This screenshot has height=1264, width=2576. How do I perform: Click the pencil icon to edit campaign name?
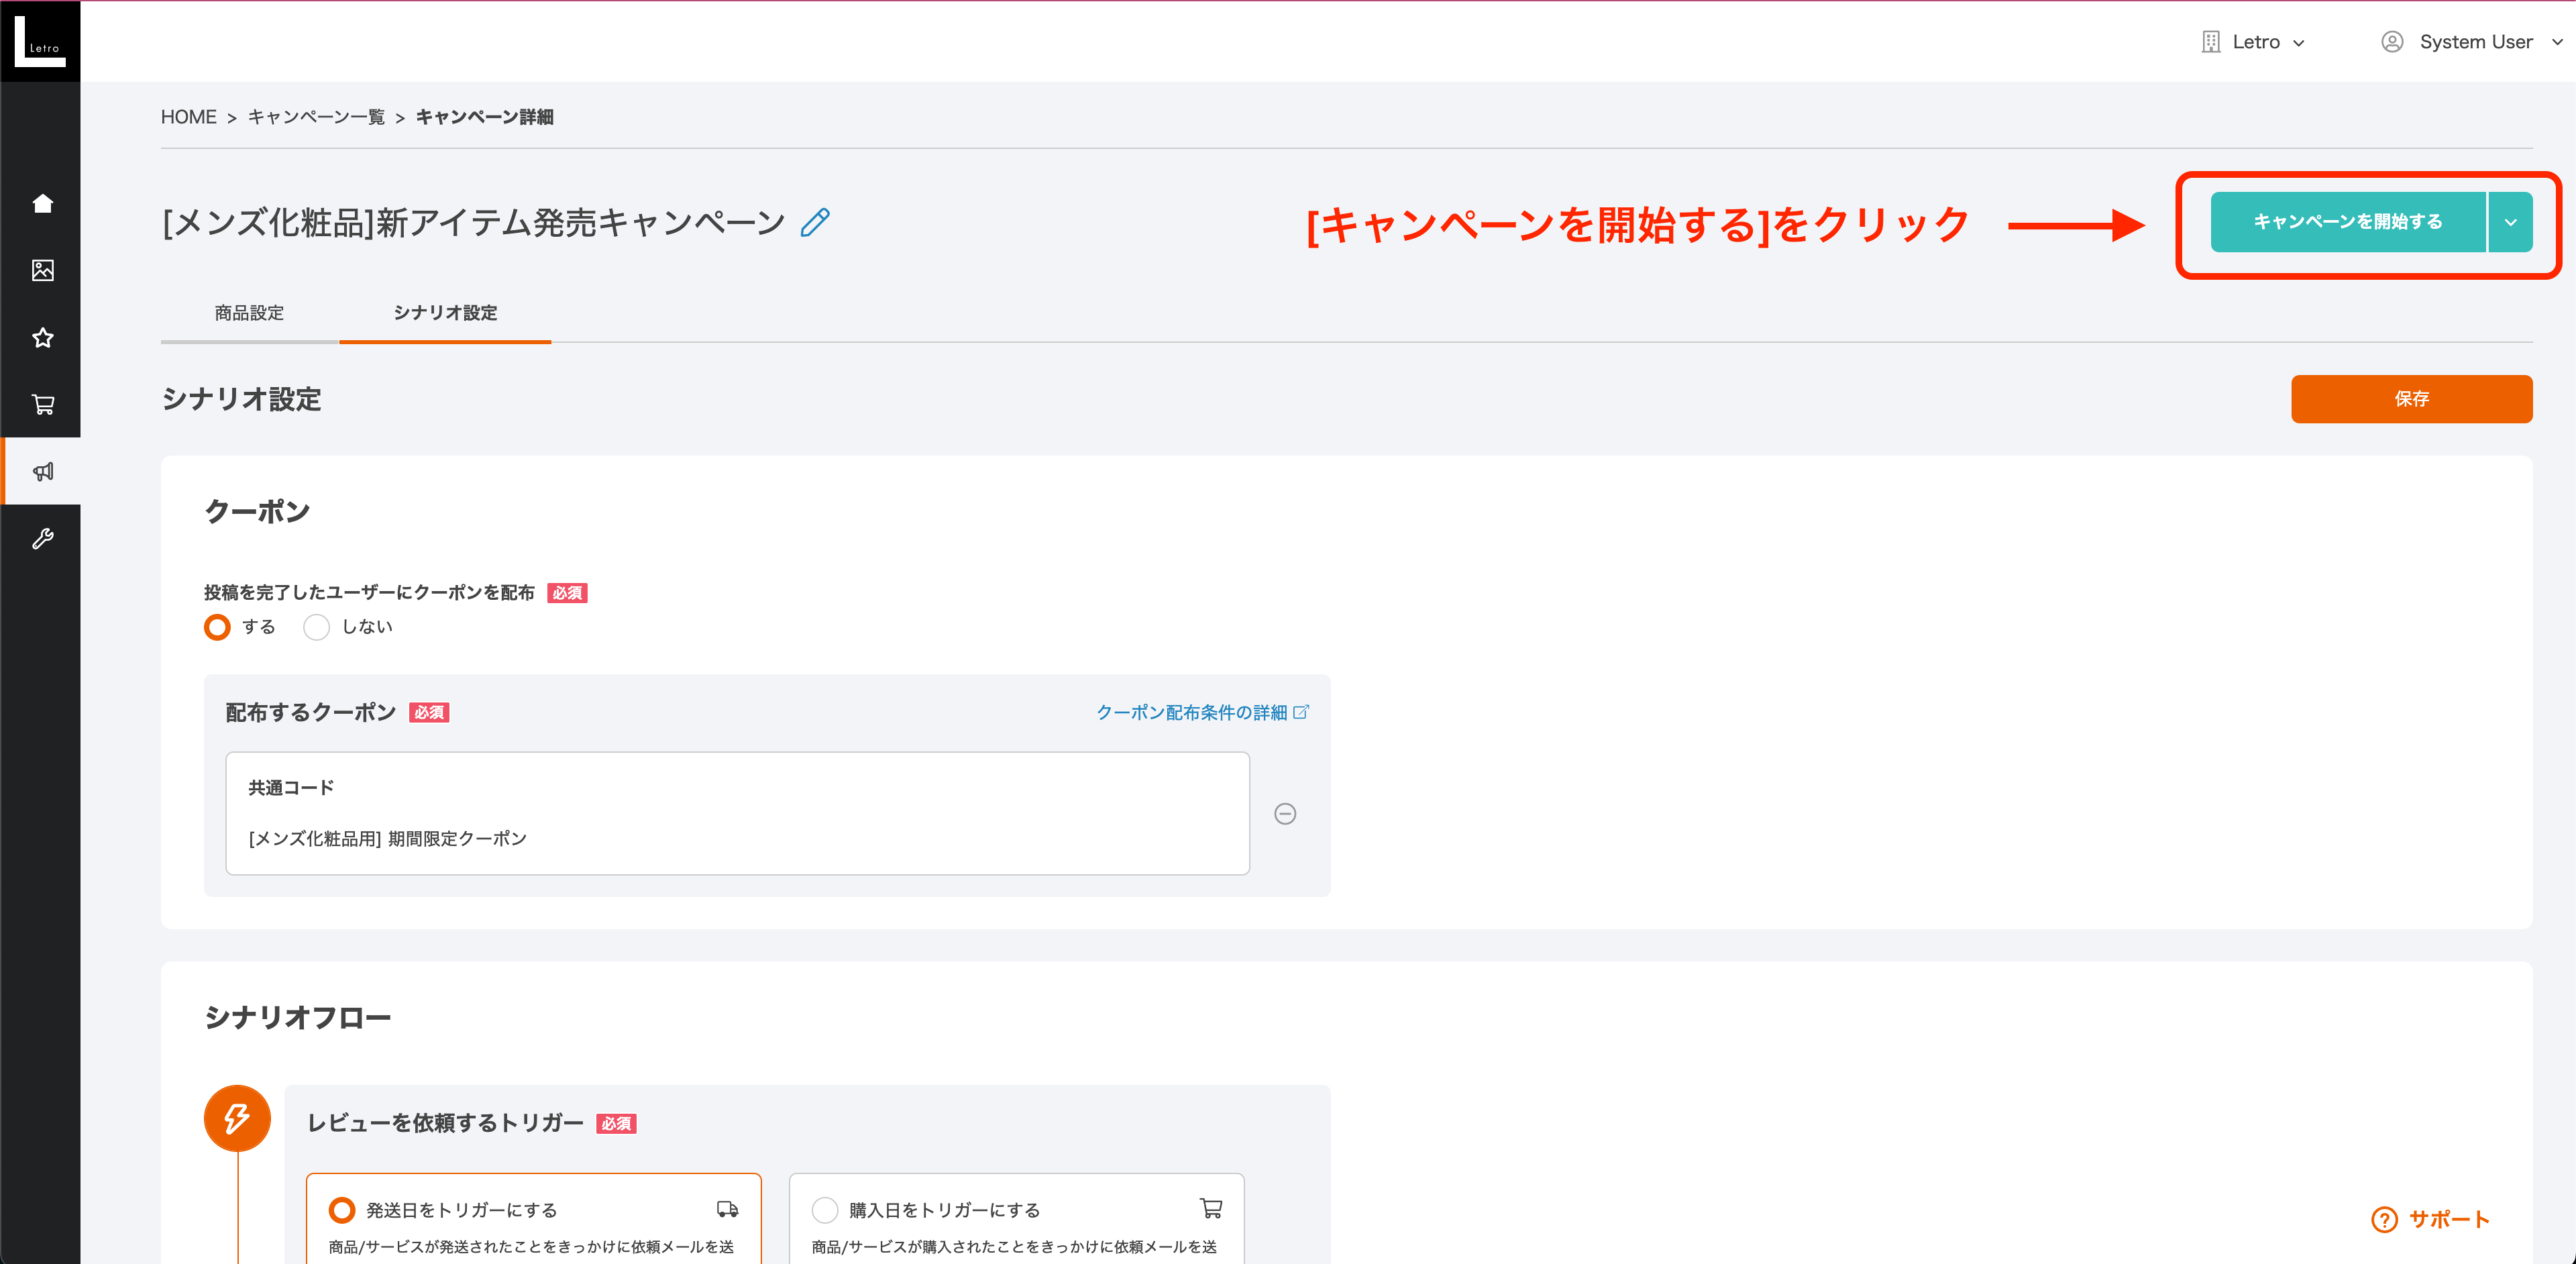[816, 221]
